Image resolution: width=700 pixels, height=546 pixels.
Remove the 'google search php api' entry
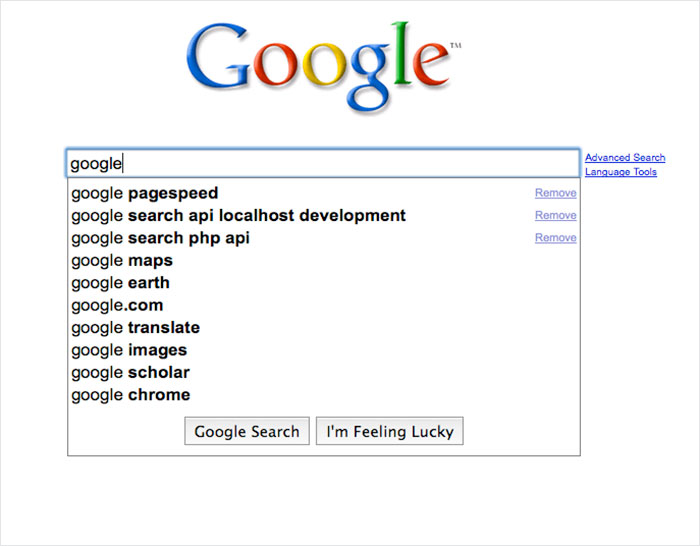click(x=555, y=238)
